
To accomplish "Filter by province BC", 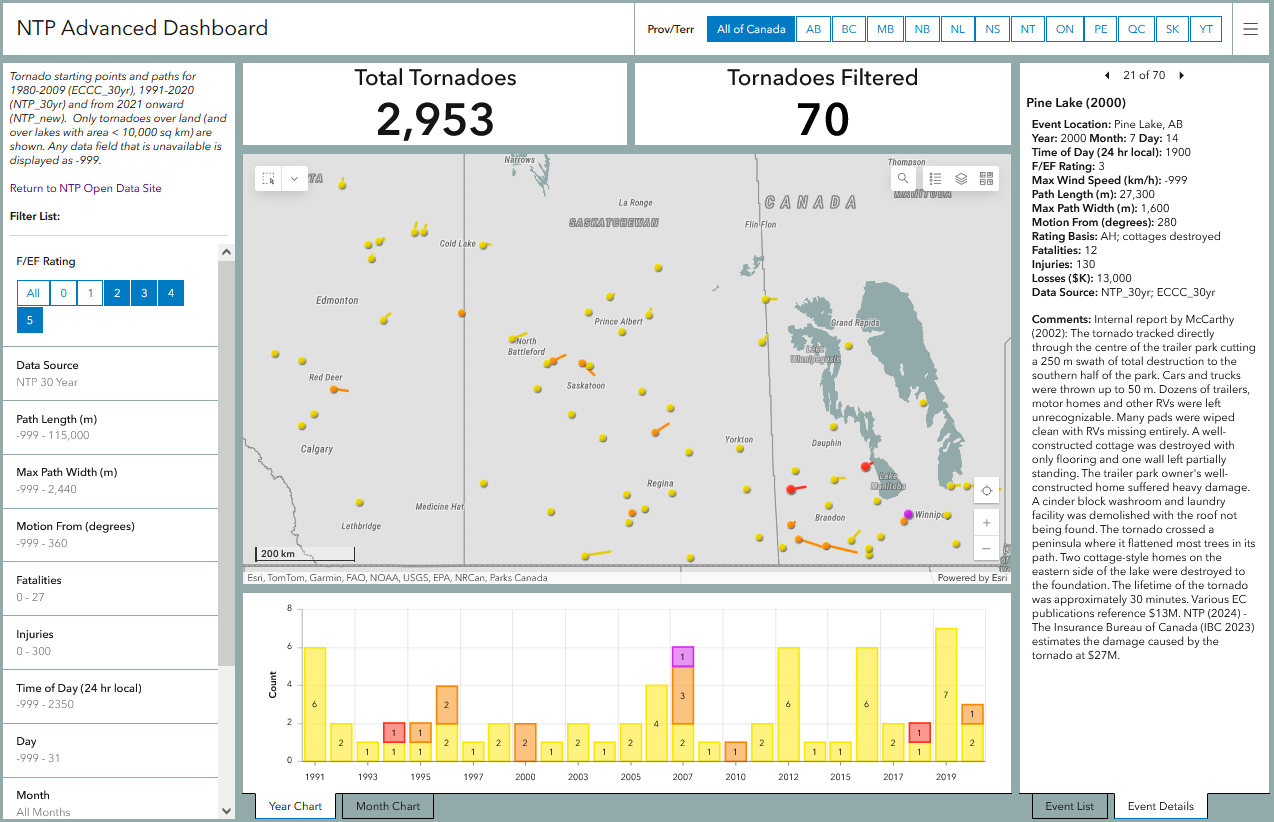I will coord(849,29).
